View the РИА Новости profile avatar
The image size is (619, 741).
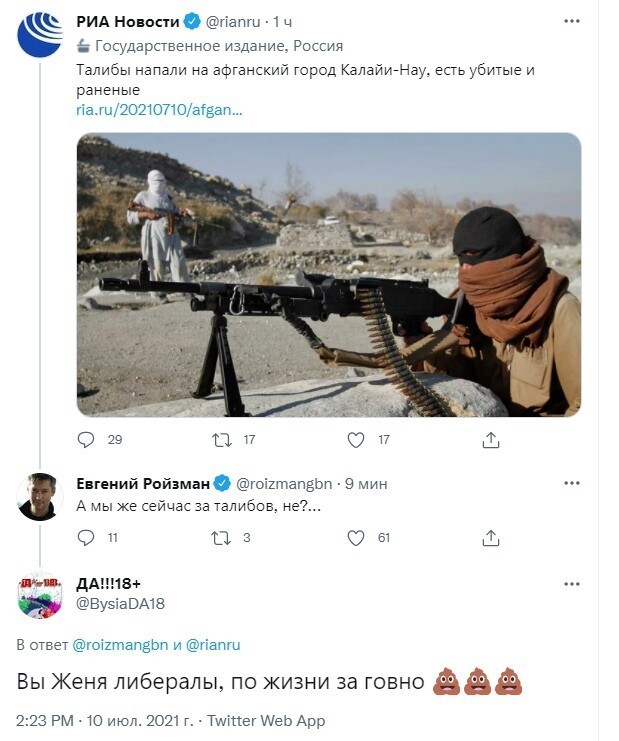pos(40,34)
